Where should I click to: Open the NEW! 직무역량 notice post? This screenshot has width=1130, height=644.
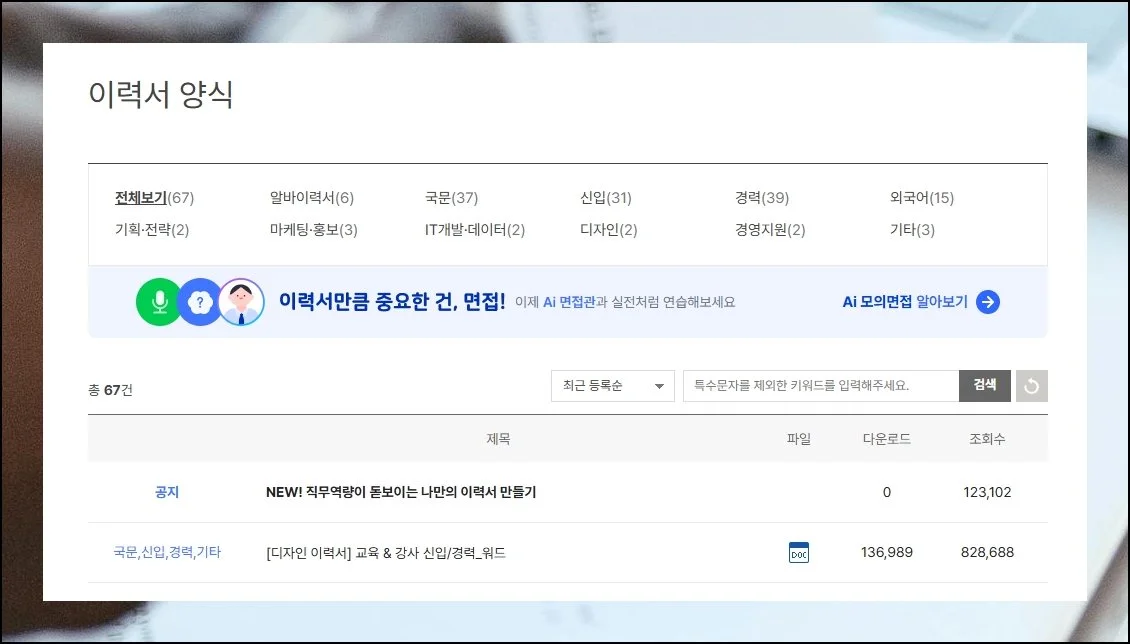pos(401,492)
